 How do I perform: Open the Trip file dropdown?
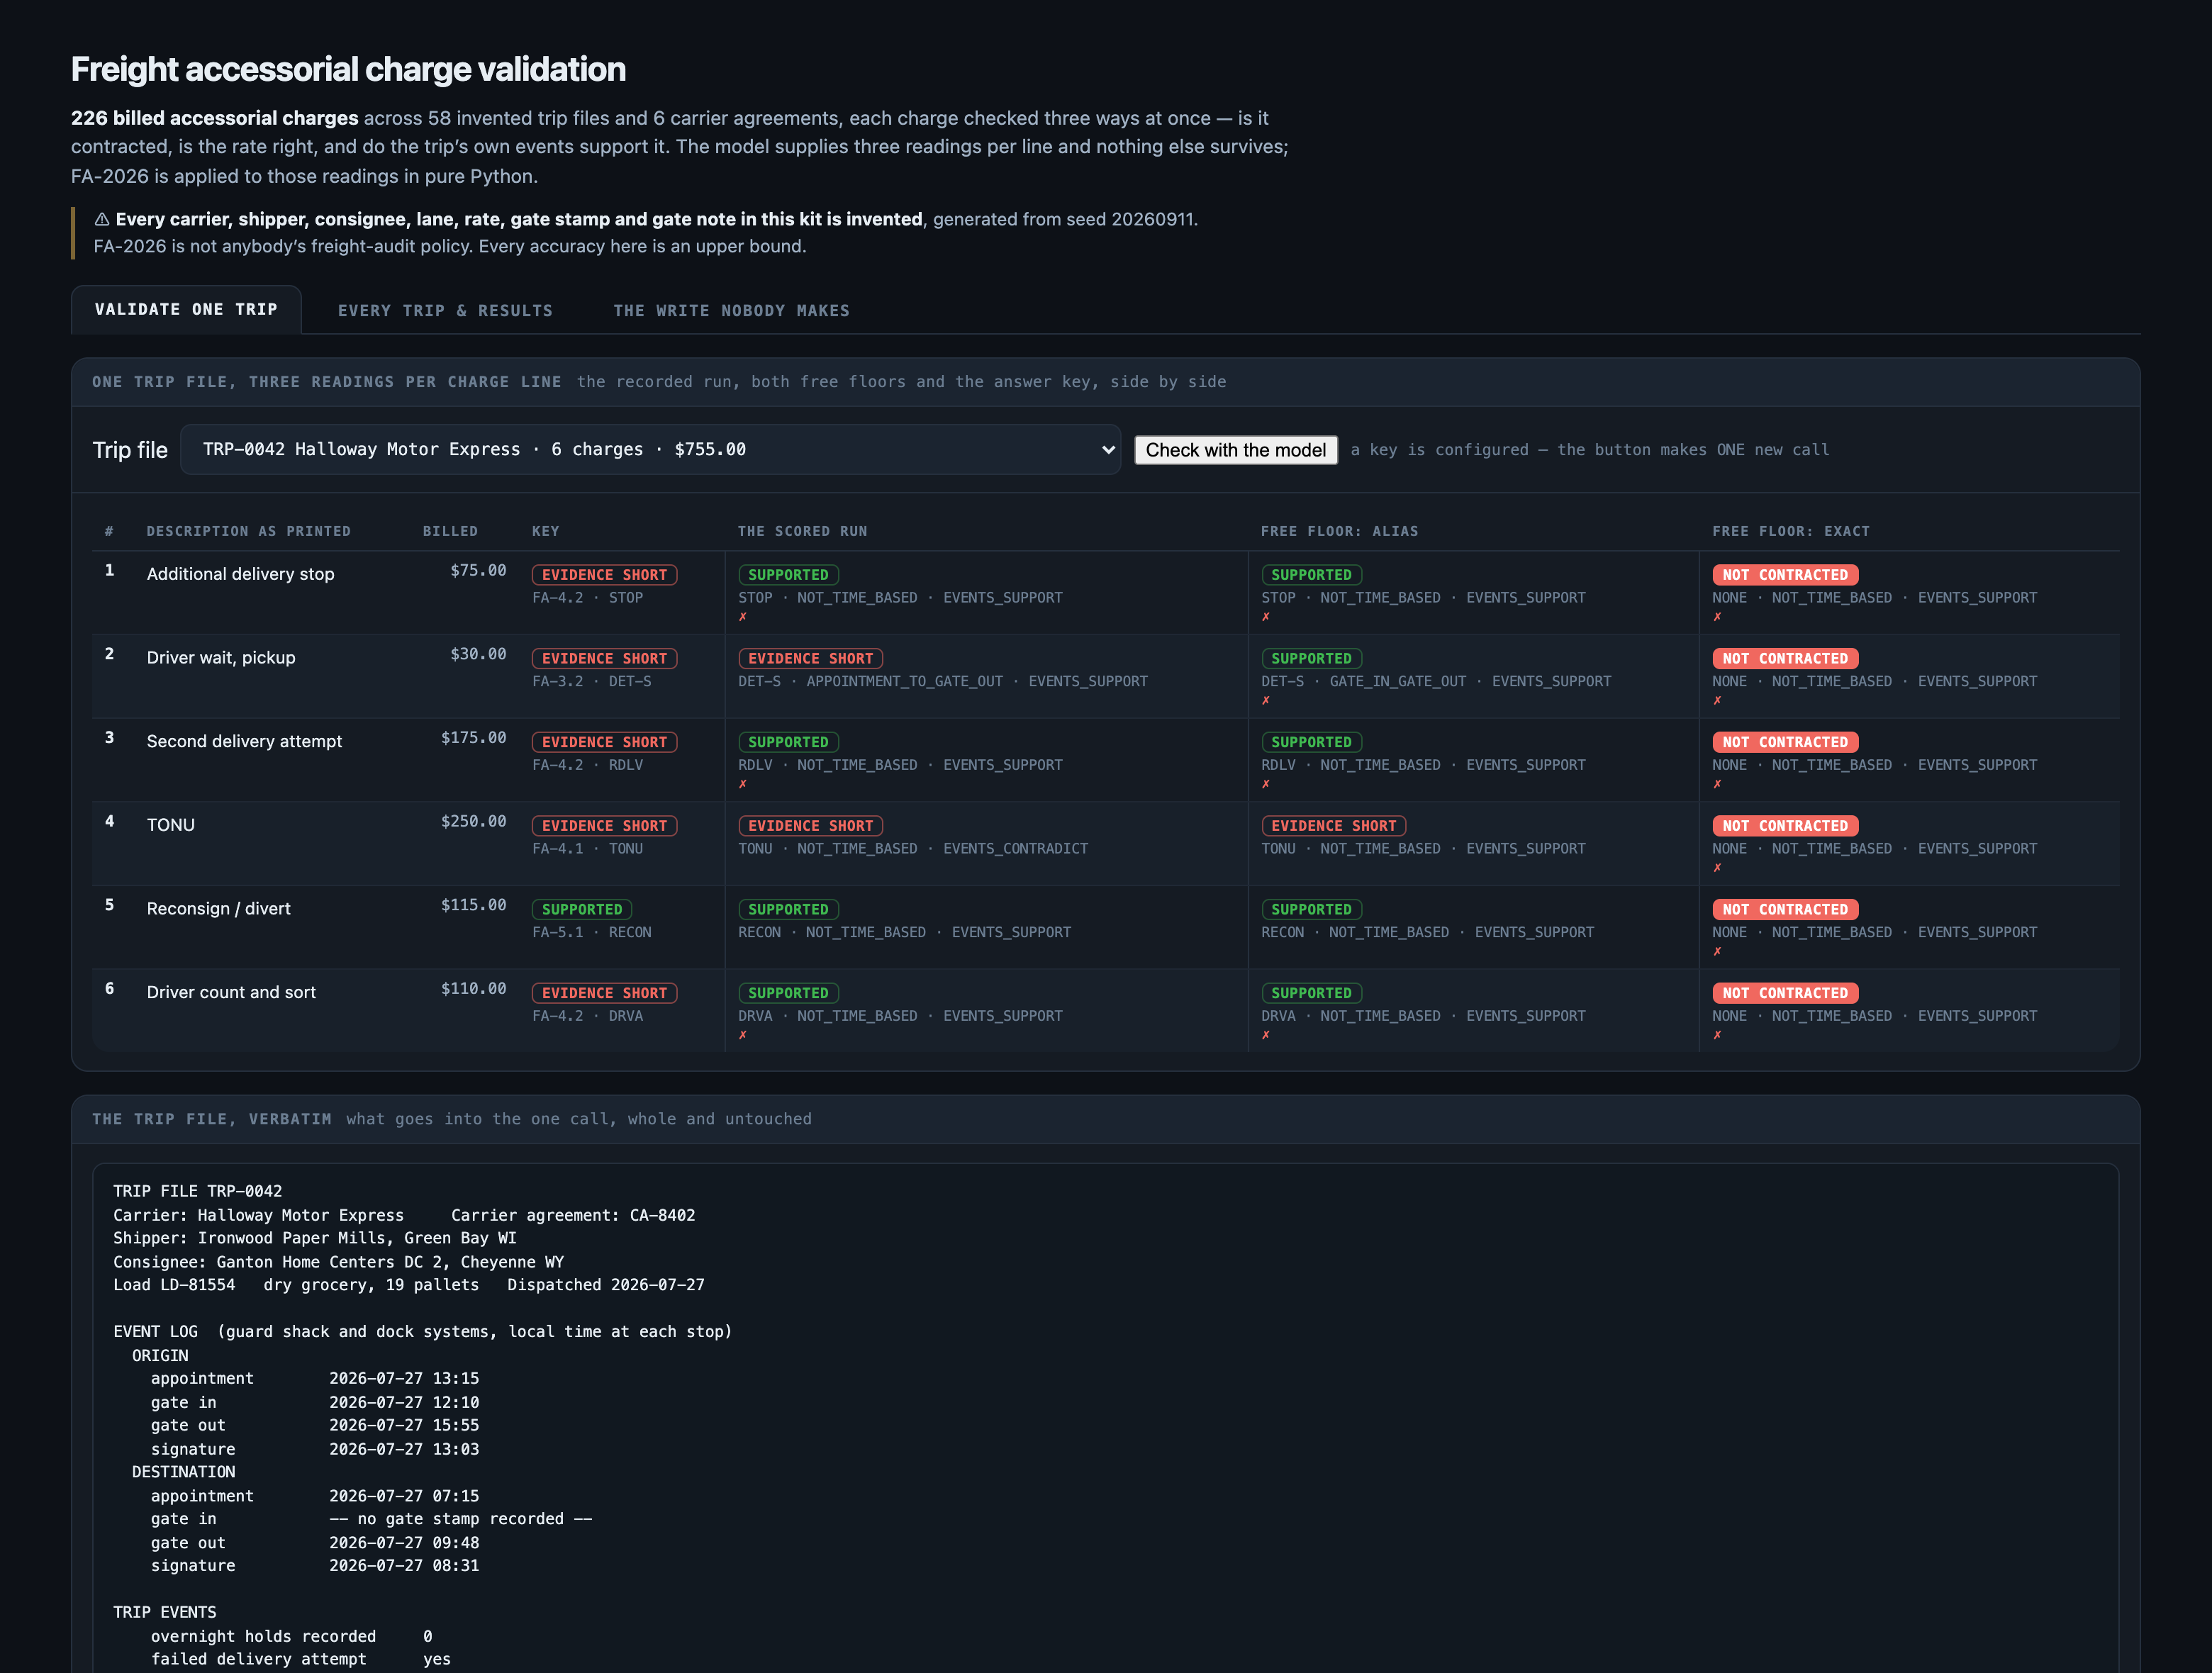pos(650,449)
